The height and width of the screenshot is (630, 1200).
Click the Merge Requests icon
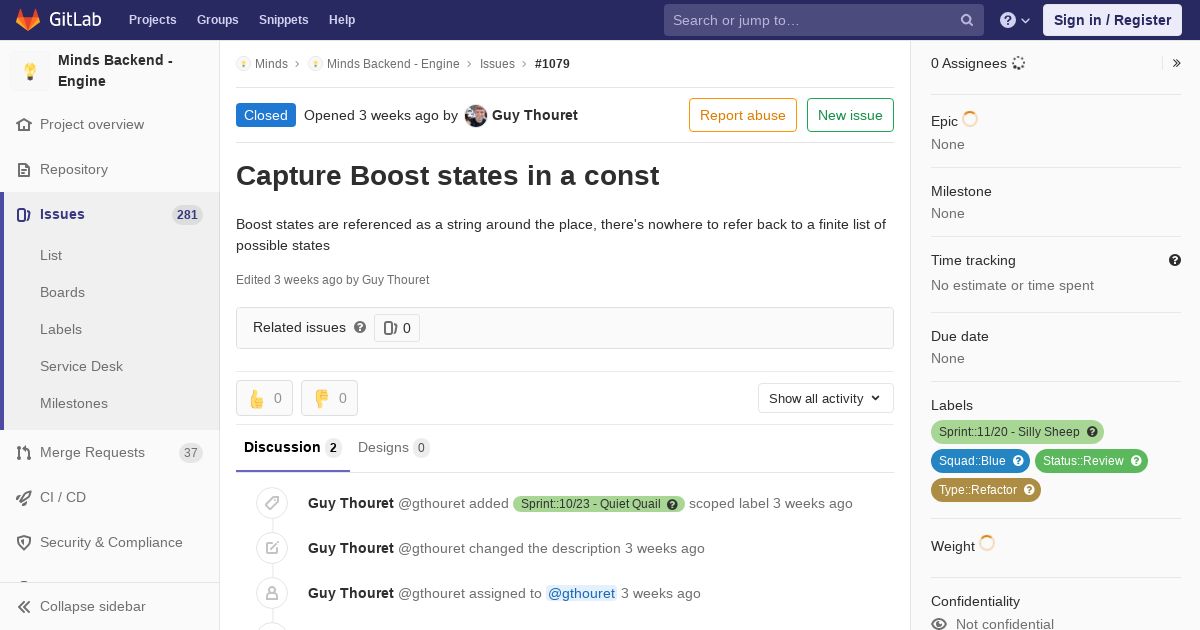[x=24, y=453]
